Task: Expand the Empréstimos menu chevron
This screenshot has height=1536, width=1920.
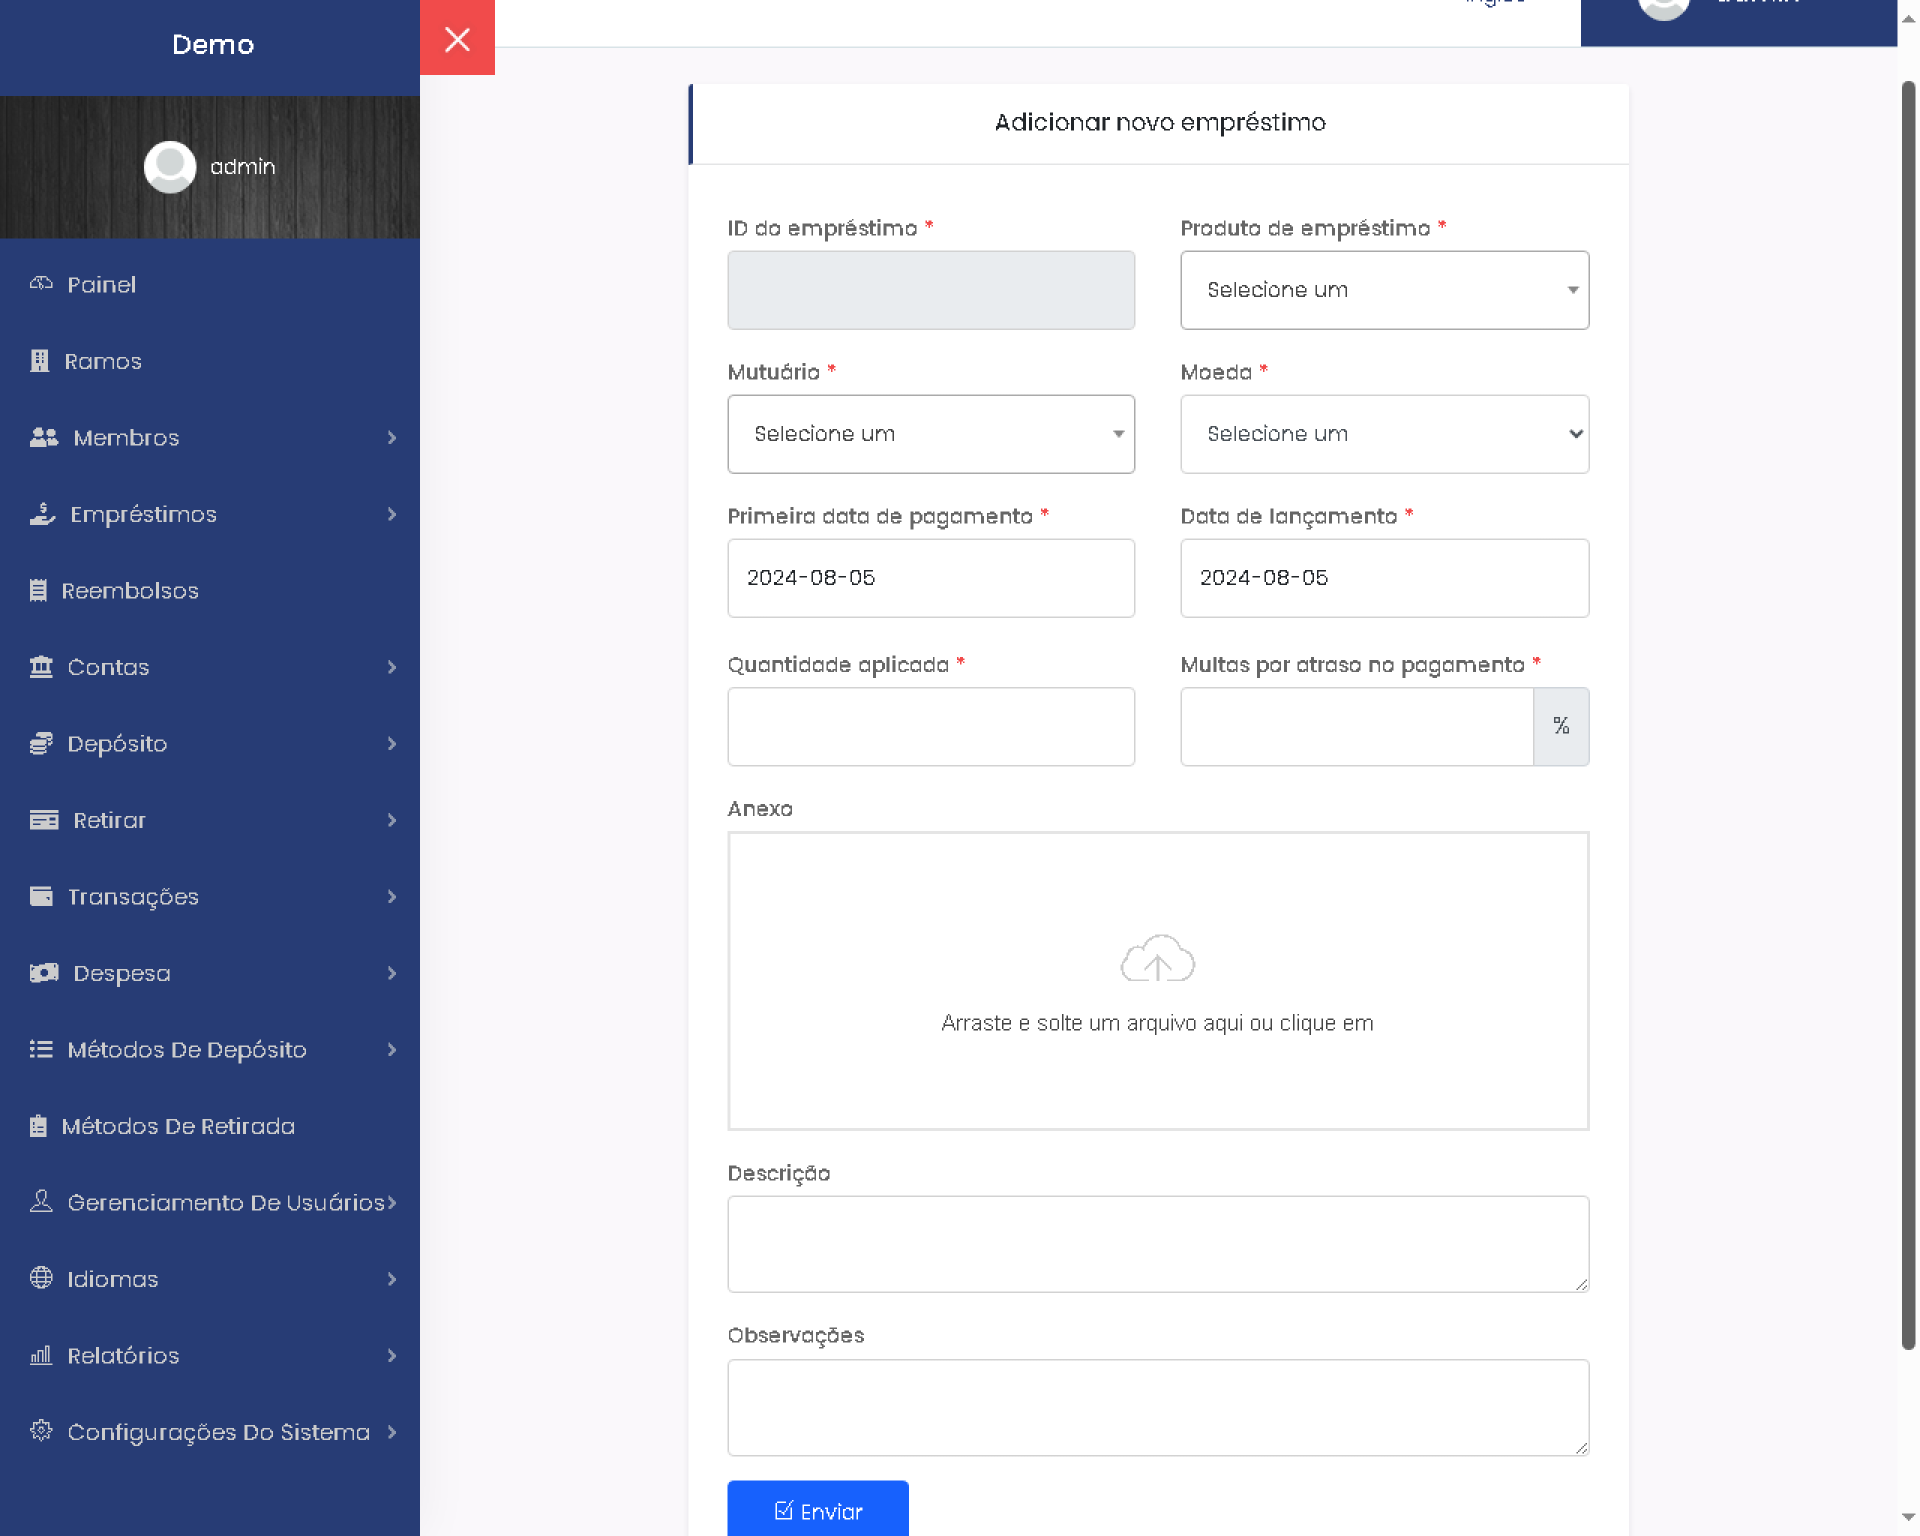Action: [392, 514]
